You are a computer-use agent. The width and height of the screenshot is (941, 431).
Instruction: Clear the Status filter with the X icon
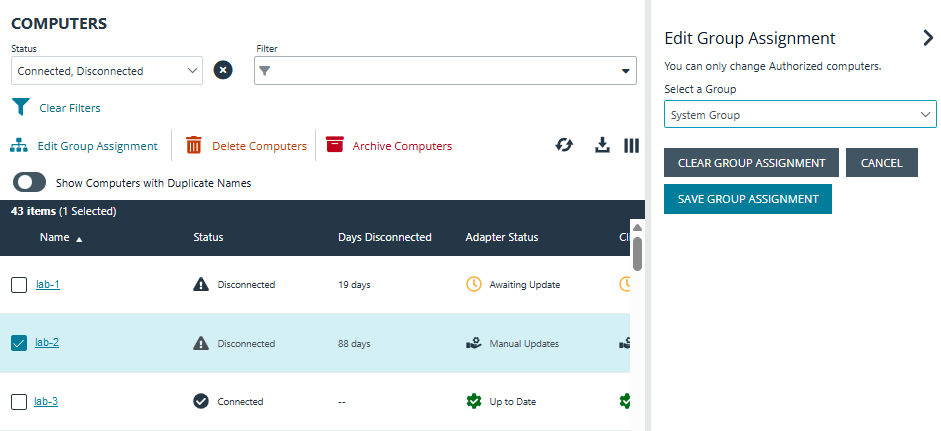click(x=223, y=70)
